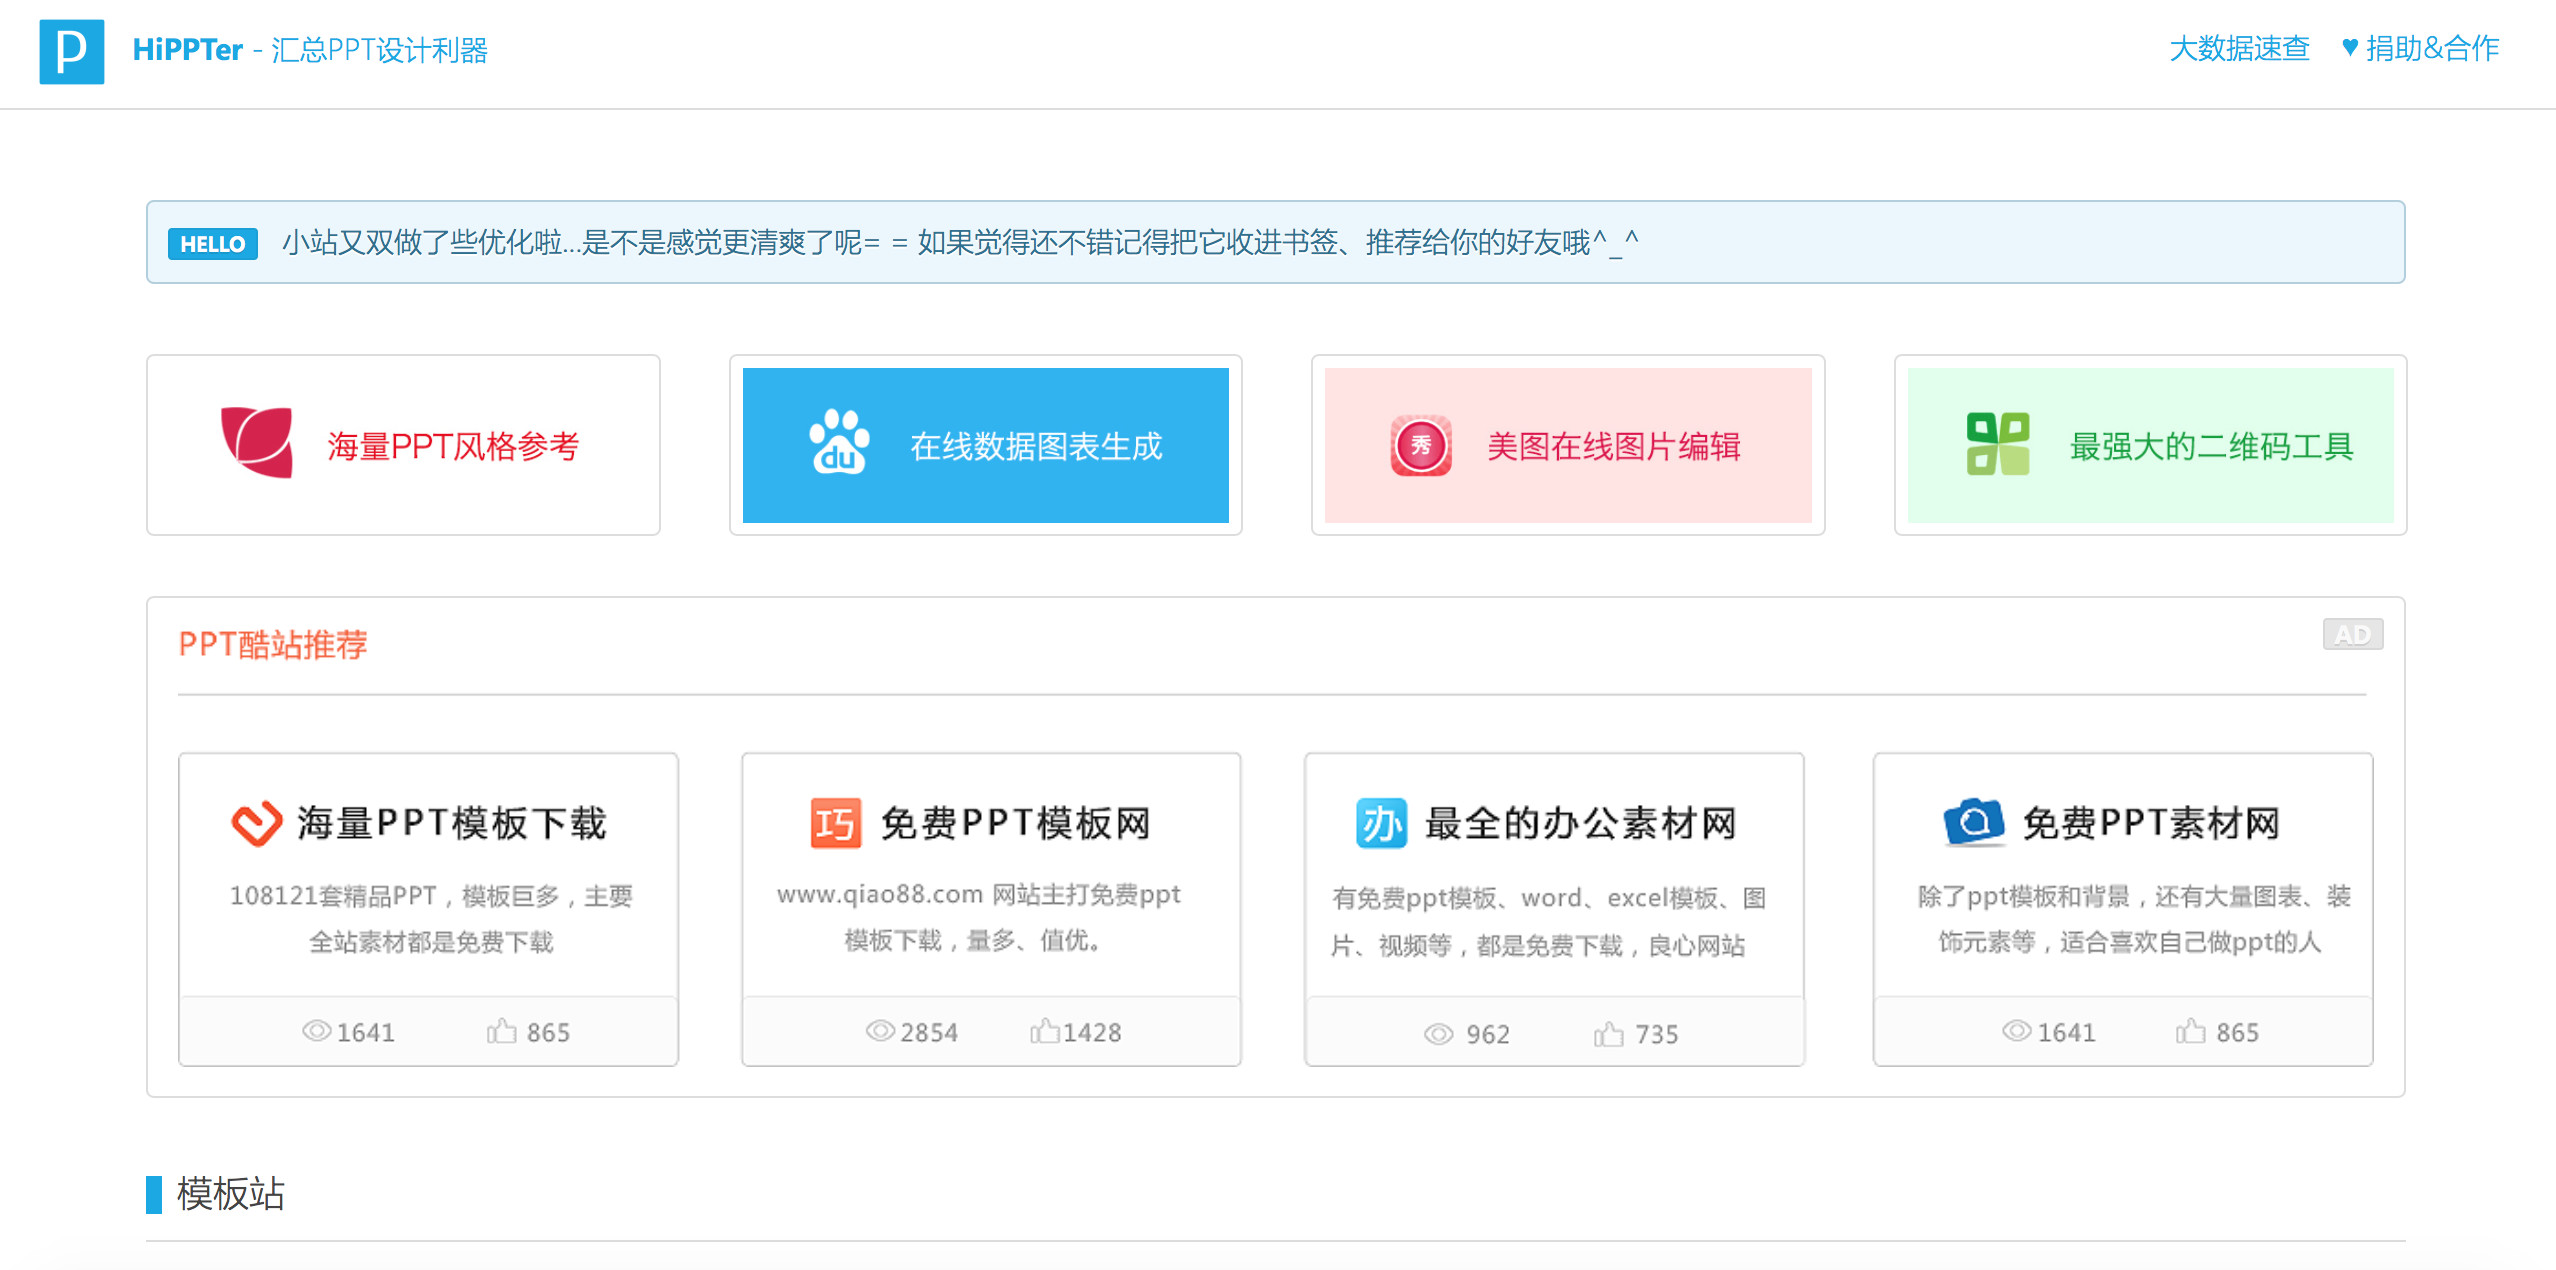Click the description starting 108121套精品PPT

[x=431, y=919]
